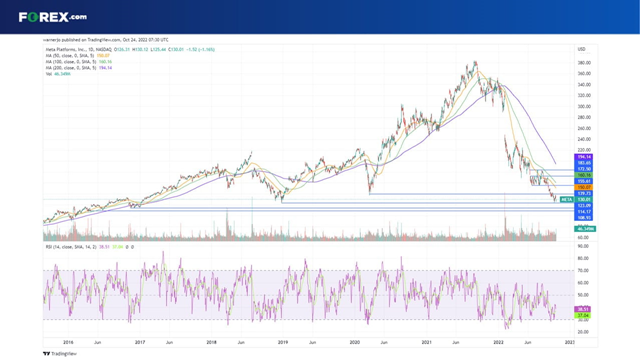
Task: Click the USD currency label
Action: coord(581,49)
